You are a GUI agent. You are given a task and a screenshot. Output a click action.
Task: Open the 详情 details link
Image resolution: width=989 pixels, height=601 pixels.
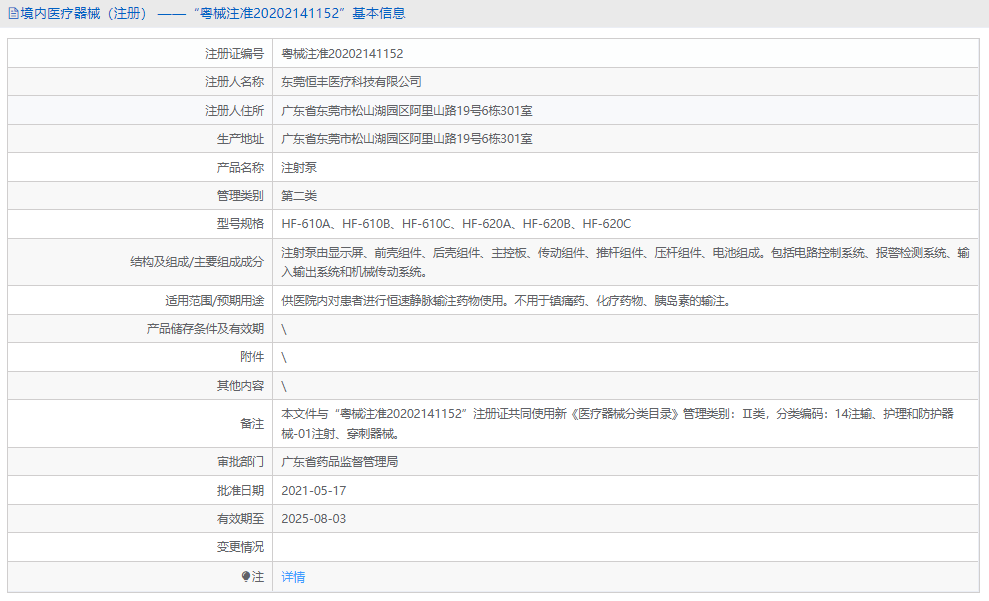(290, 577)
